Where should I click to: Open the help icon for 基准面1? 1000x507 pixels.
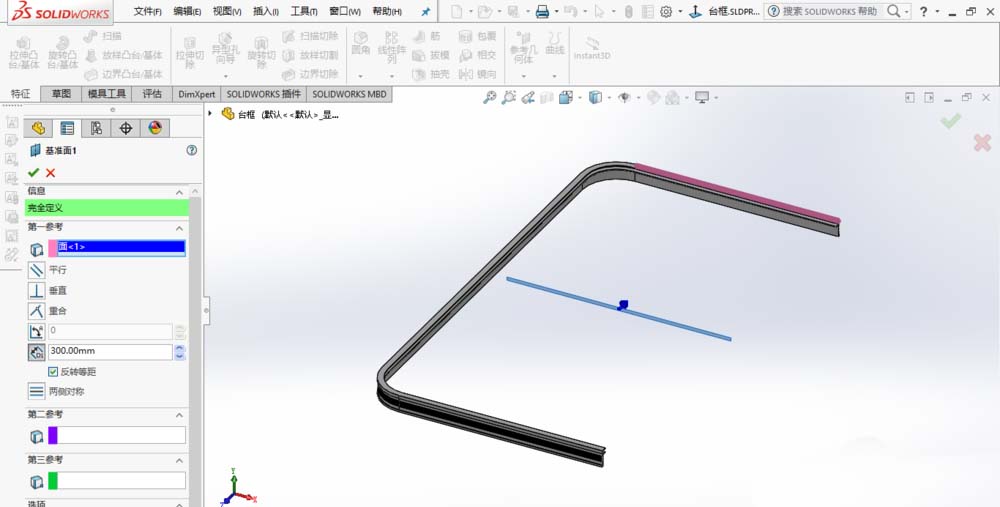(x=191, y=151)
